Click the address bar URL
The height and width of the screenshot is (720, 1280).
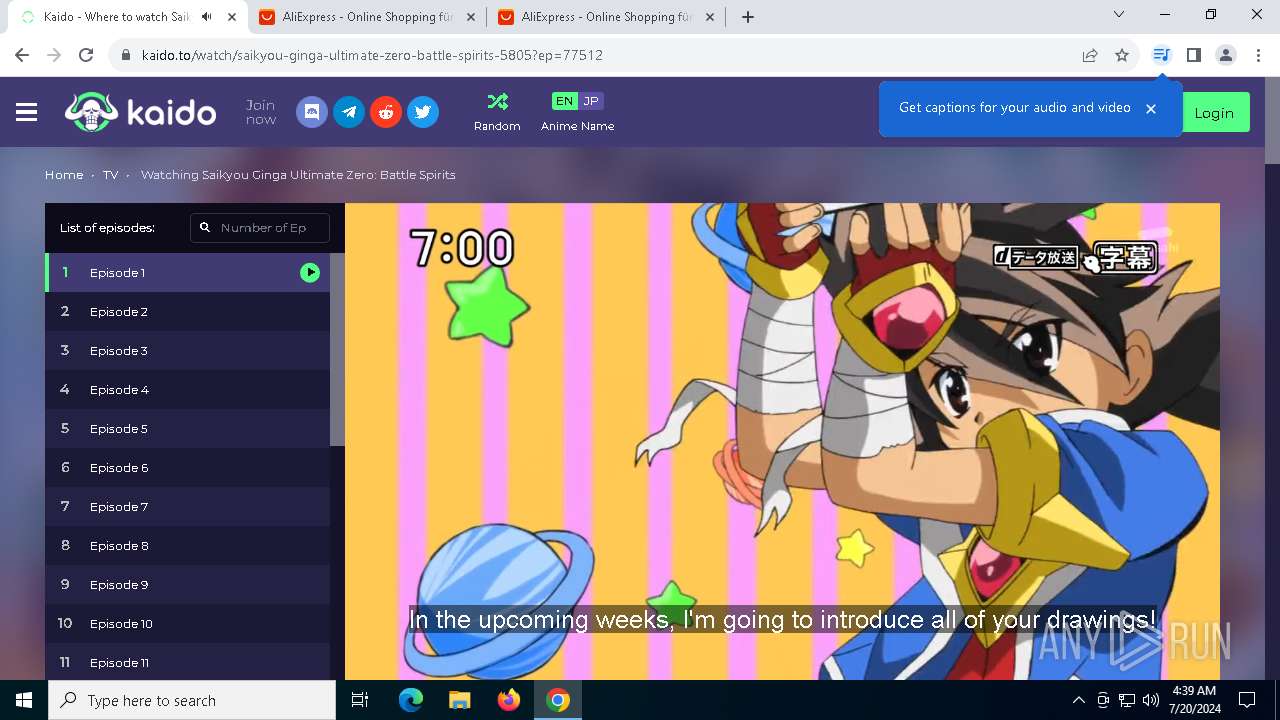372,56
